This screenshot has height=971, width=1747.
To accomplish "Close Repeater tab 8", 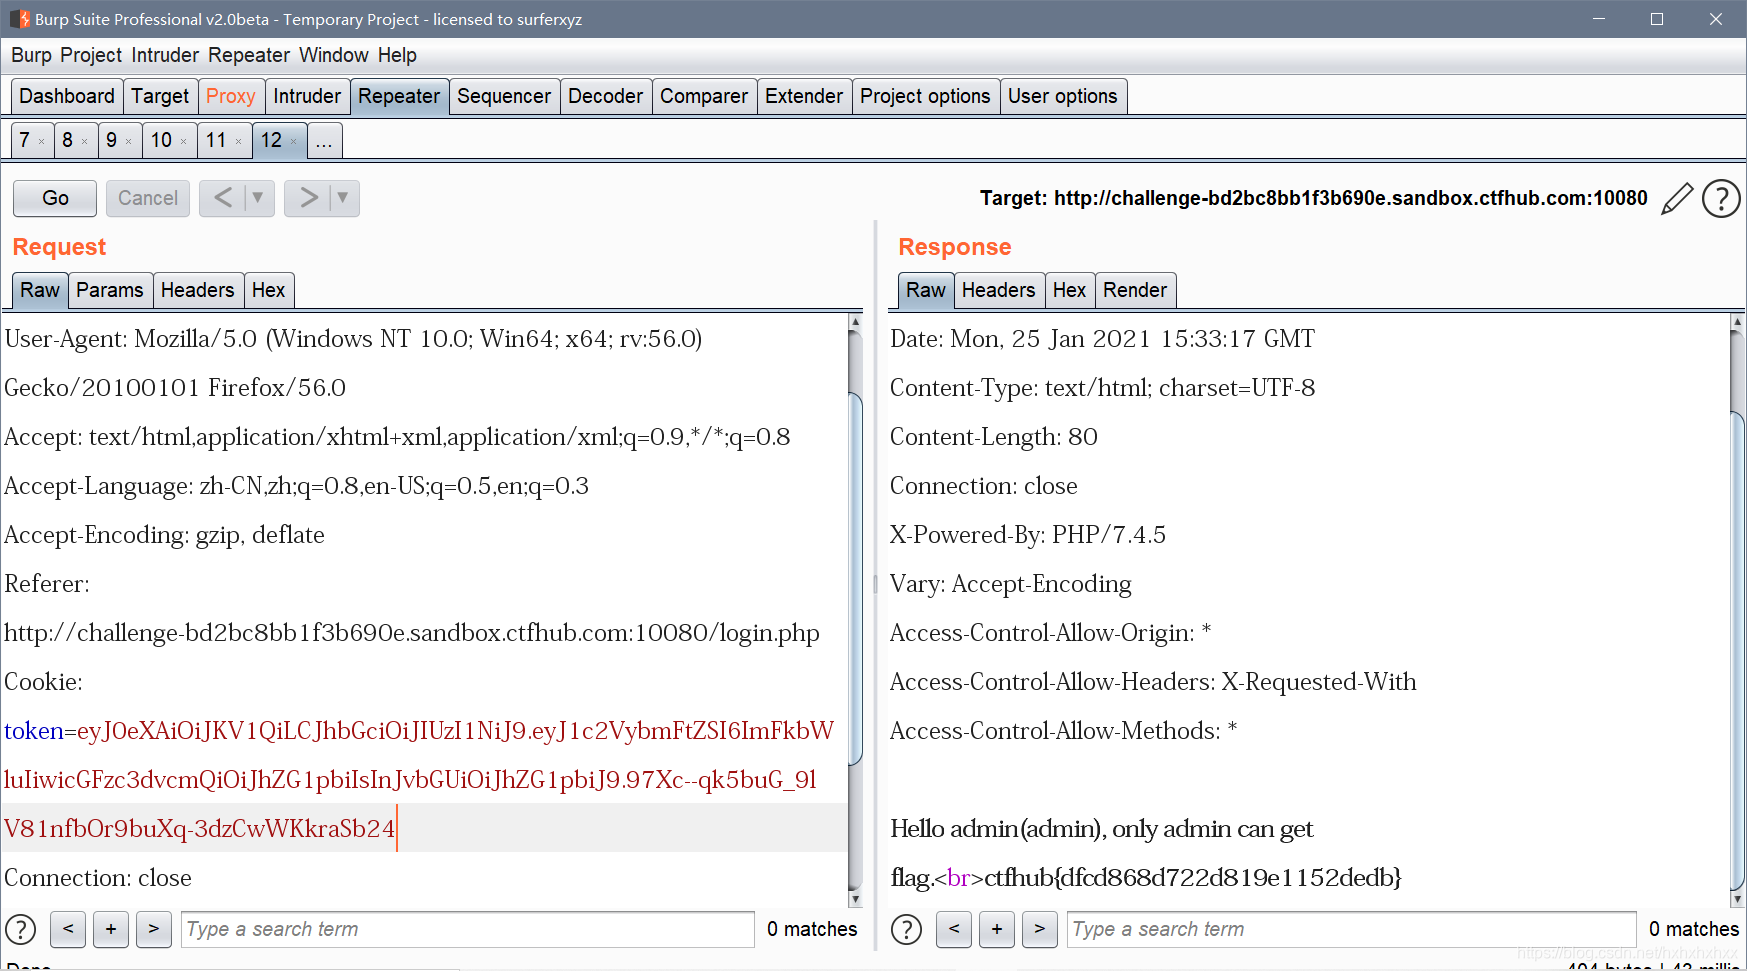I will click(x=84, y=142).
